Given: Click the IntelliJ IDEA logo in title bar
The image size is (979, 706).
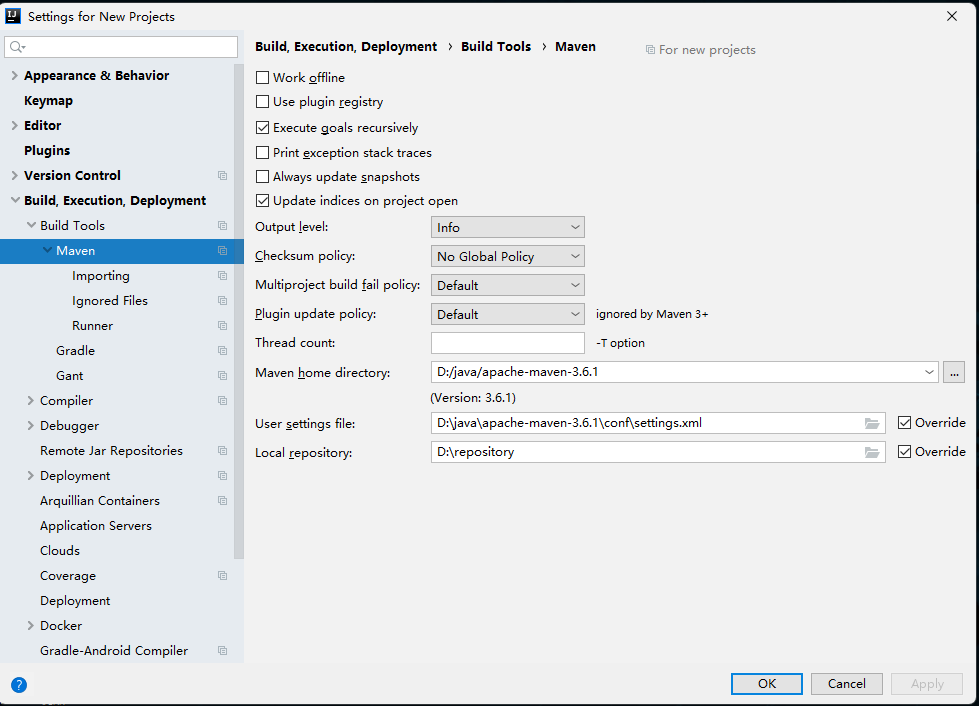Looking at the screenshot, I should click(12, 16).
